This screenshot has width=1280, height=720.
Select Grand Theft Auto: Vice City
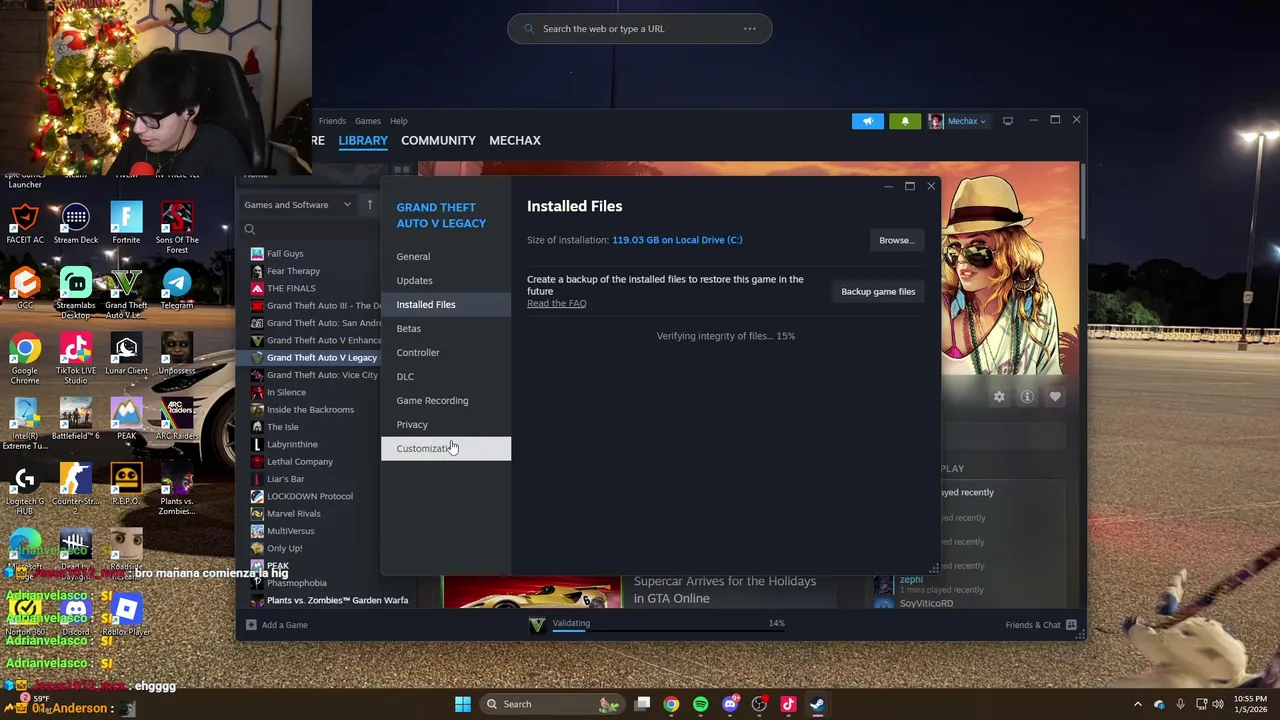coord(313,375)
